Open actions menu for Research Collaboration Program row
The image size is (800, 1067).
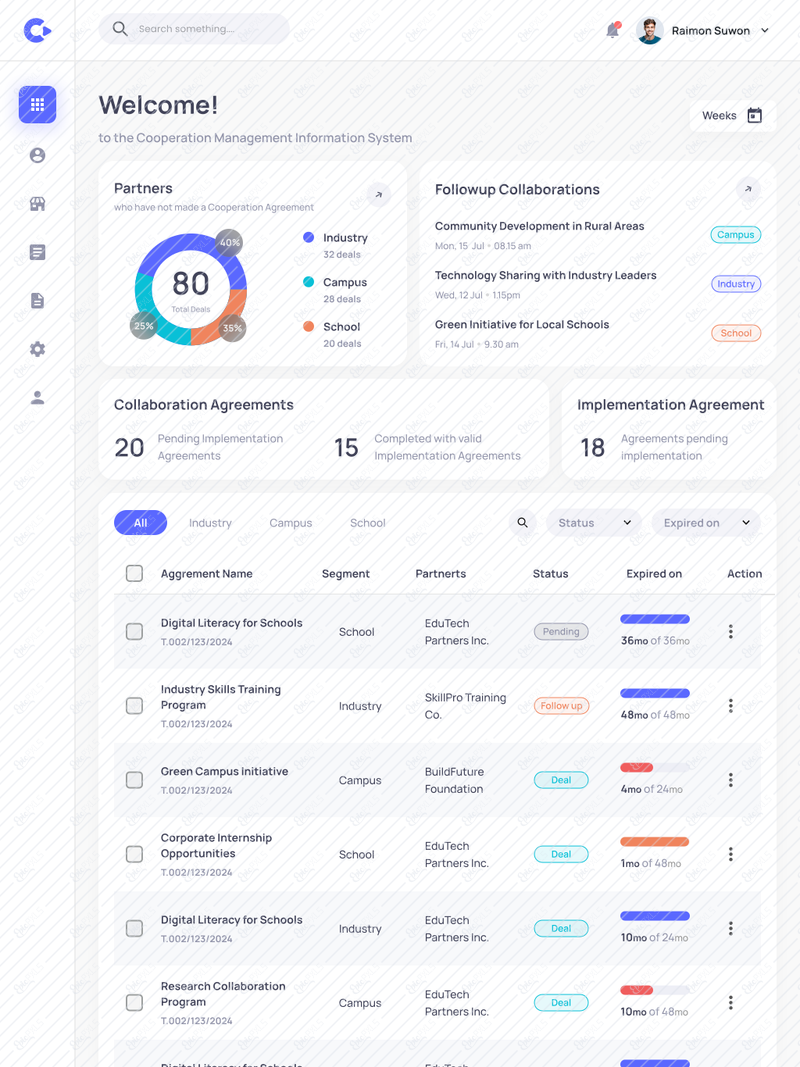(x=731, y=1002)
